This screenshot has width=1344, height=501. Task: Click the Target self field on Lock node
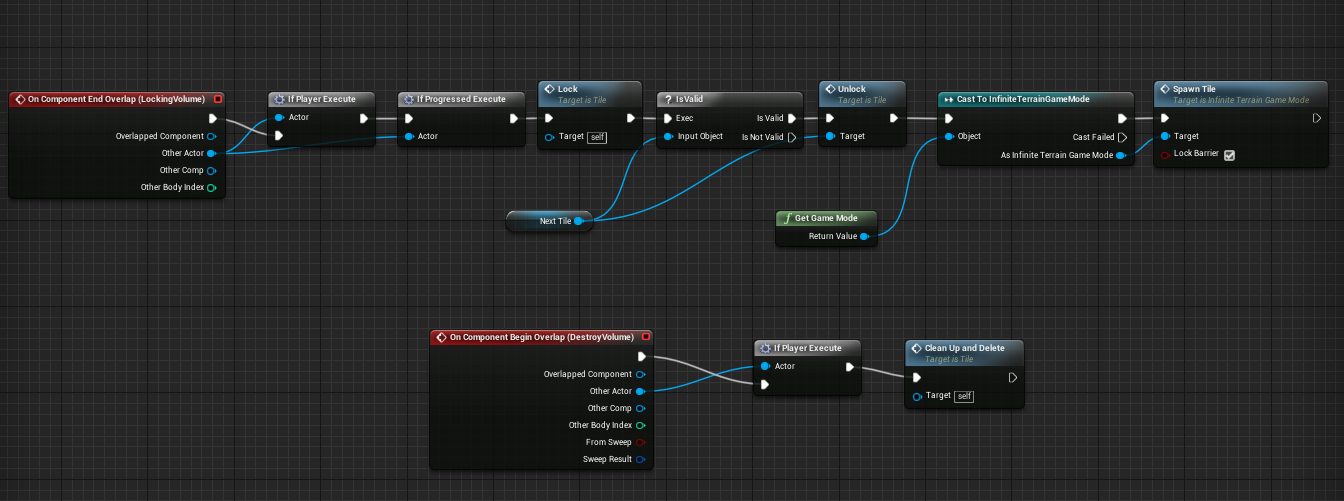pos(596,137)
